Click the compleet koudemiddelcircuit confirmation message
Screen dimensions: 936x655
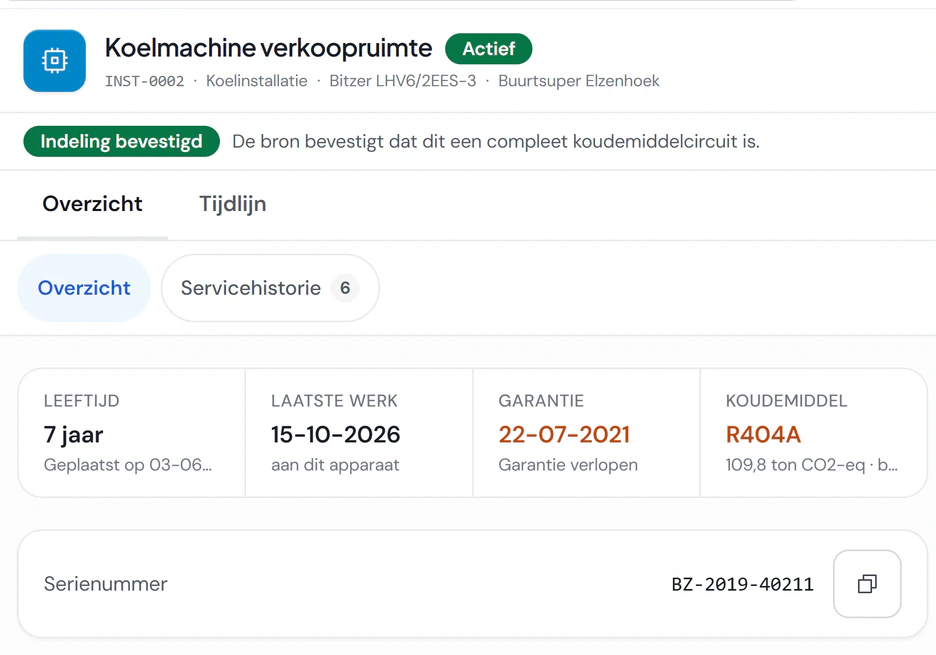pyautogui.click(x=495, y=142)
